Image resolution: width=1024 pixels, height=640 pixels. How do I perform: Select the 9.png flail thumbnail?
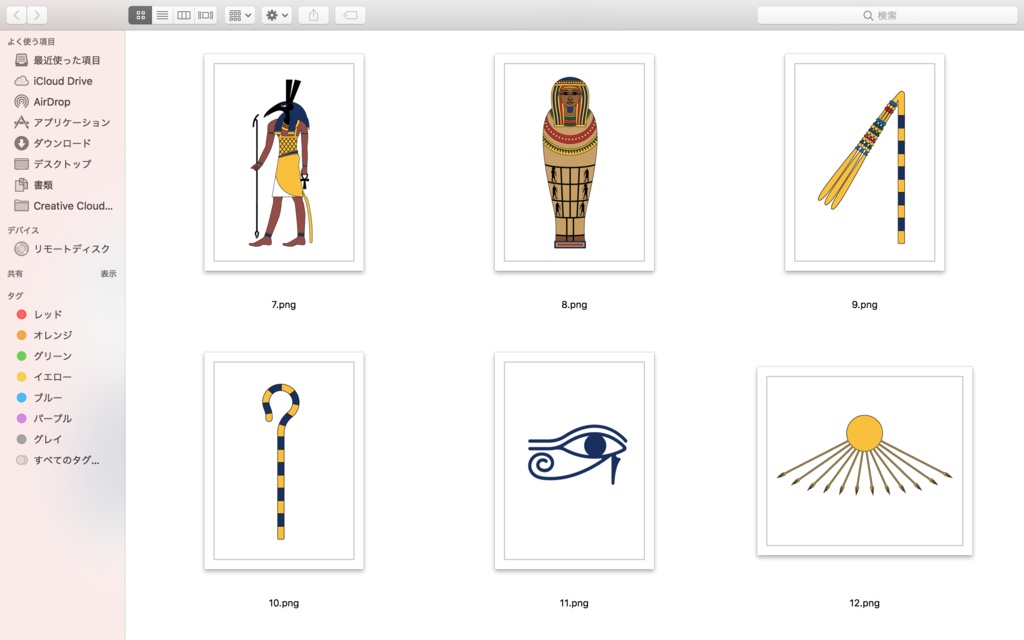[865, 162]
